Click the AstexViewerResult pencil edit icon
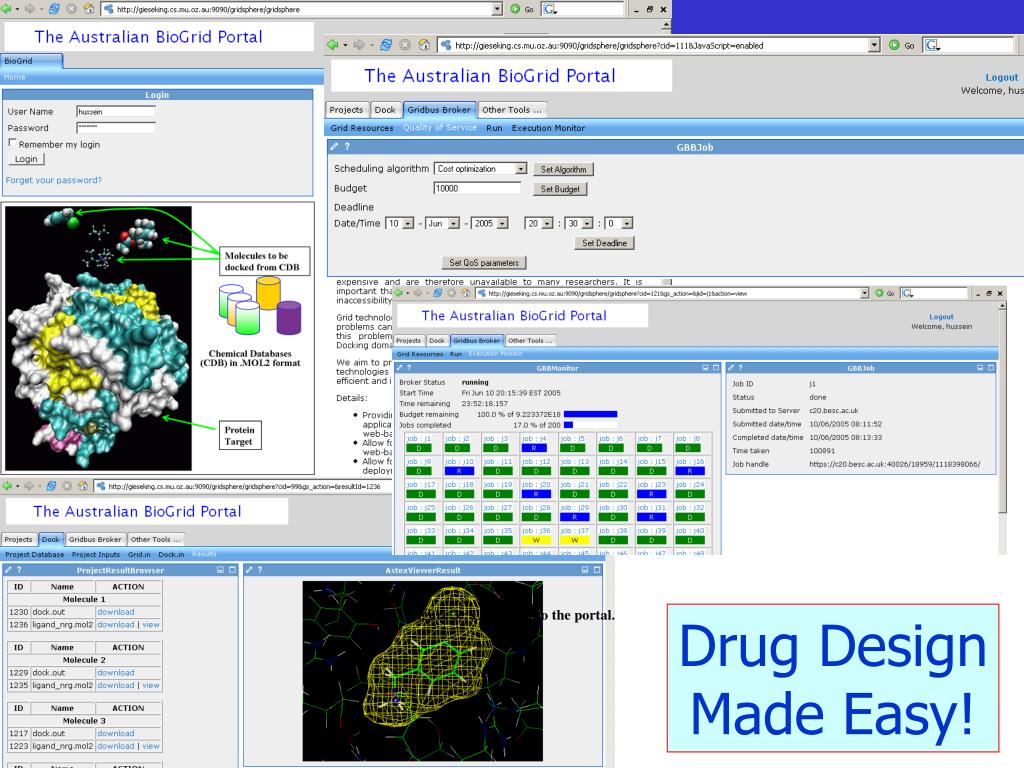The width and height of the screenshot is (1024, 768). (249, 570)
